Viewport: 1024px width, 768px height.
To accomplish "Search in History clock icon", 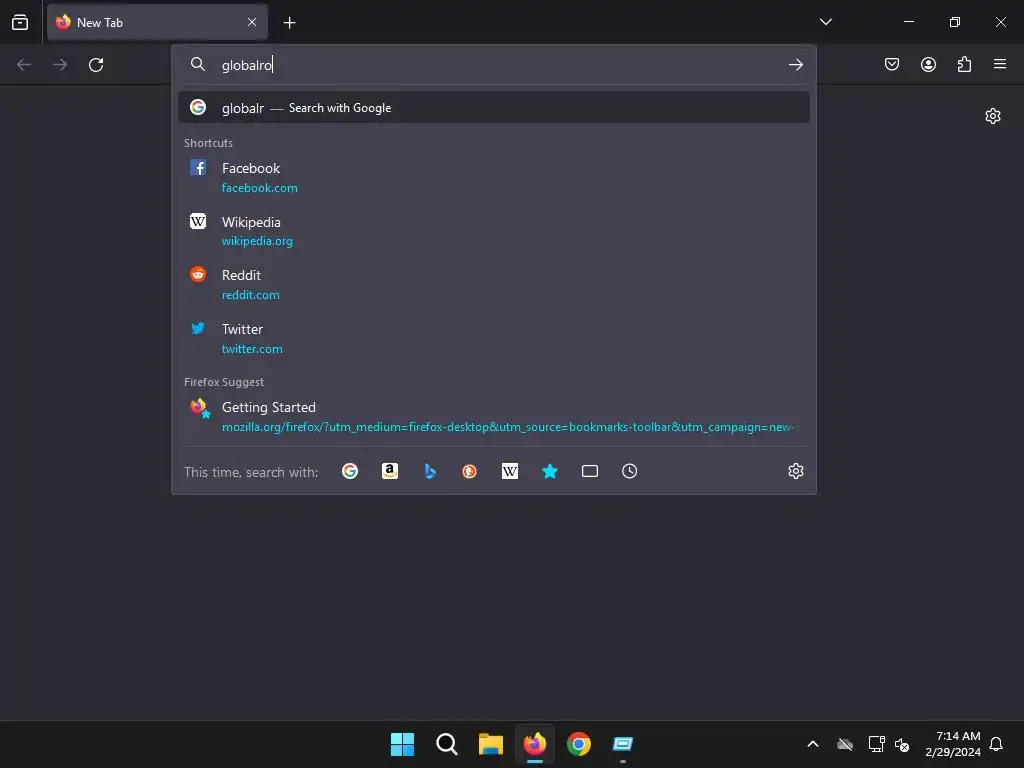I will point(630,471).
